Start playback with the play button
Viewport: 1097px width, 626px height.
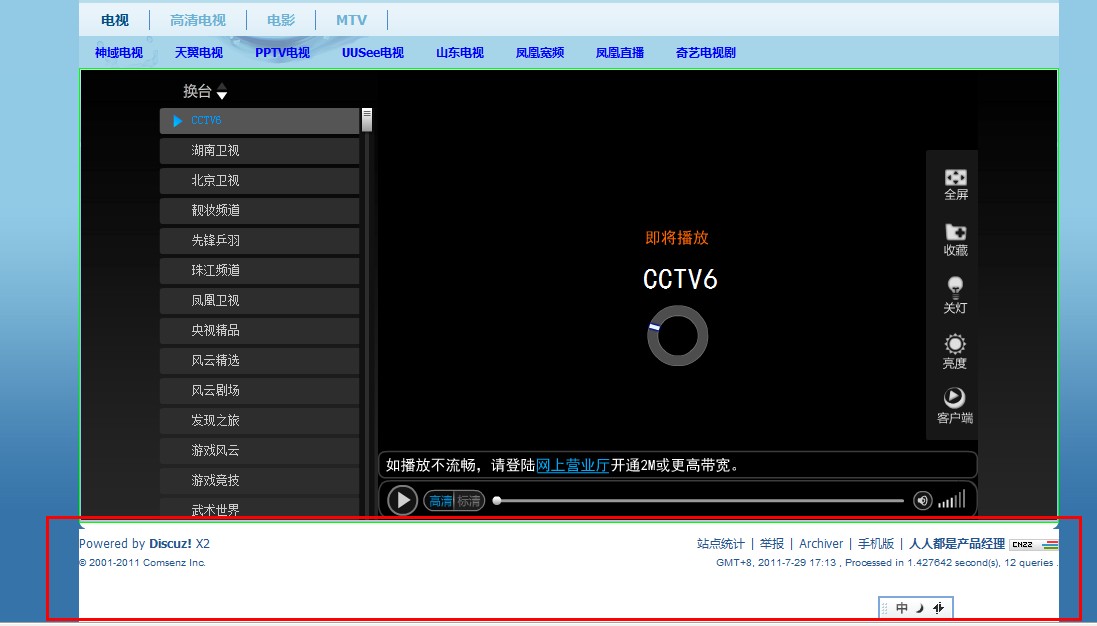[402, 500]
